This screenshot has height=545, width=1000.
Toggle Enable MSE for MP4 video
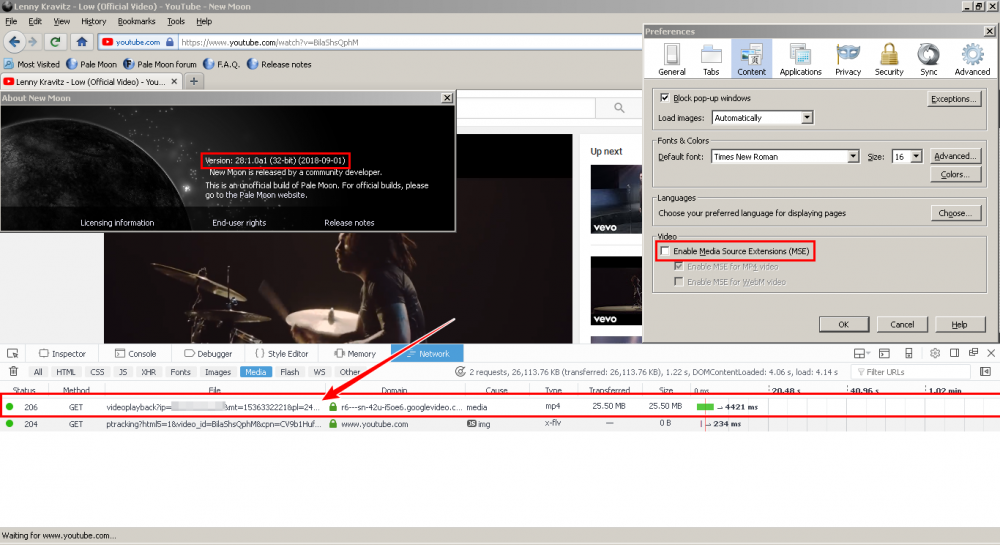[x=679, y=266]
